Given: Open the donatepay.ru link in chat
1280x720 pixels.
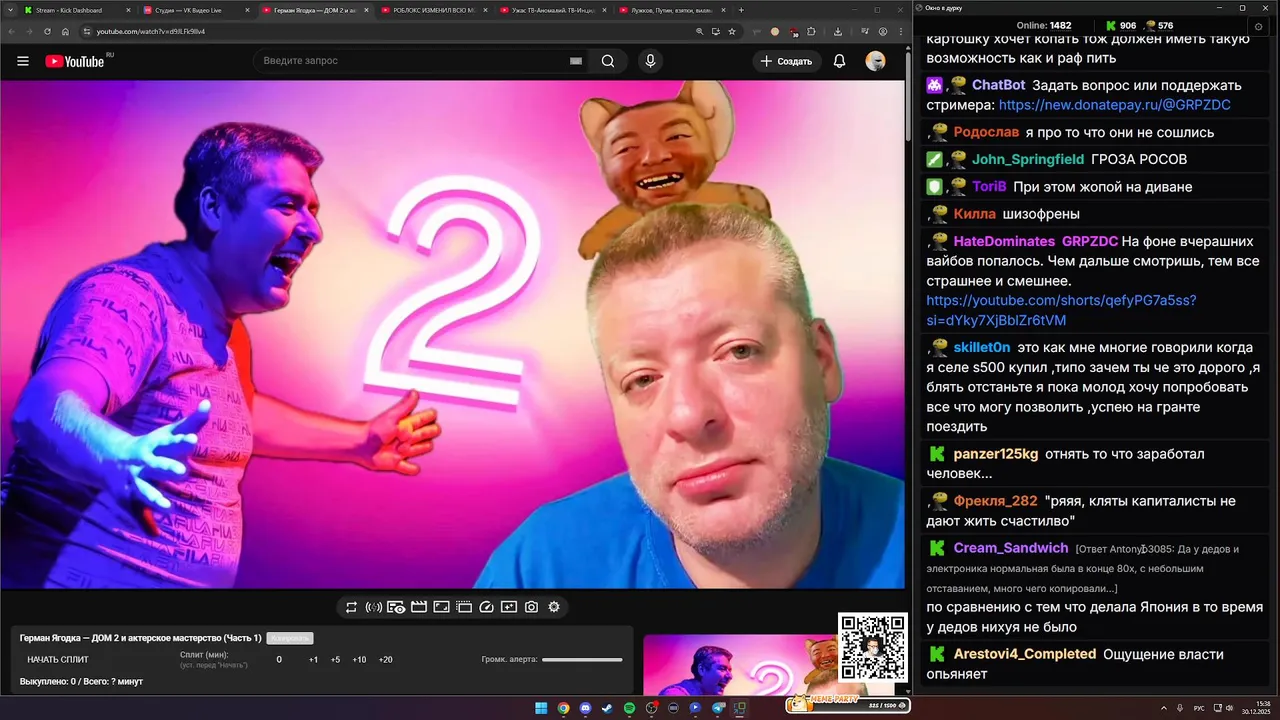Looking at the screenshot, I should pos(1114,105).
